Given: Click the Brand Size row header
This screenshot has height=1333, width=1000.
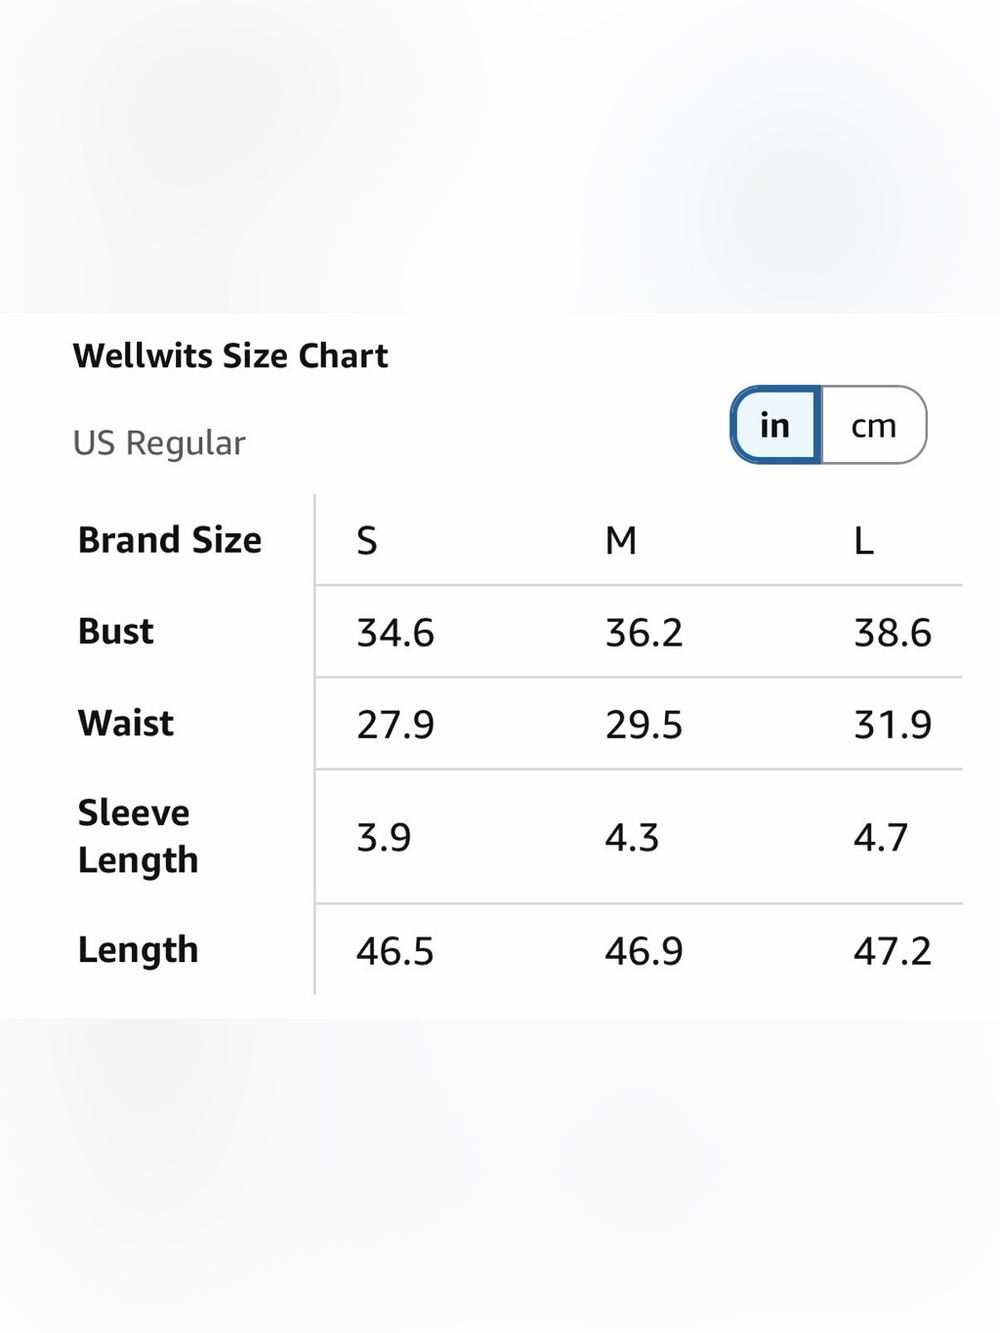Looking at the screenshot, I should (x=170, y=540).
